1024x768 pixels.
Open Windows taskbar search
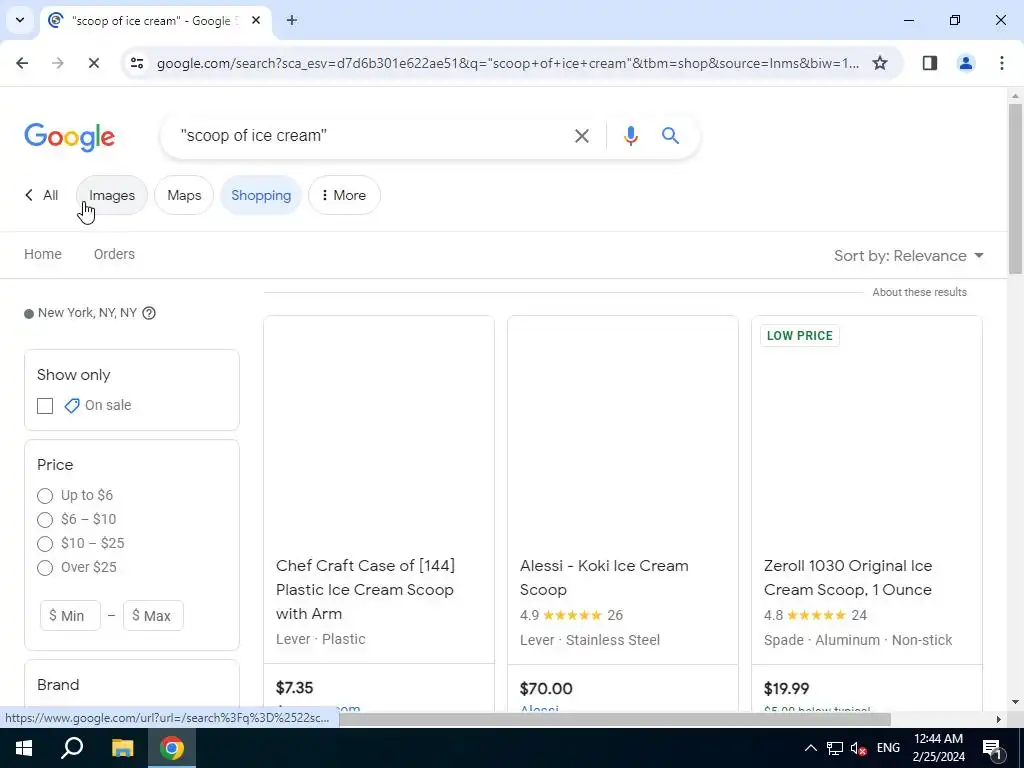72,748
